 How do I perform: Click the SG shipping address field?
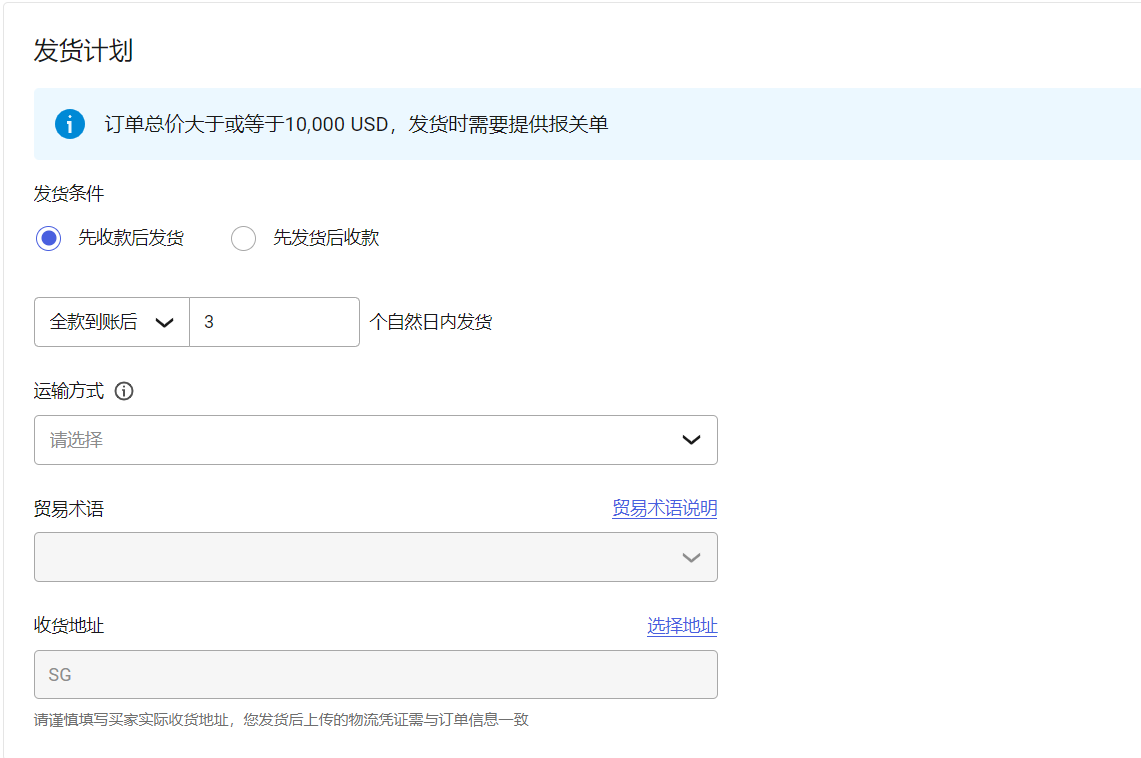[x=375, y=674]
